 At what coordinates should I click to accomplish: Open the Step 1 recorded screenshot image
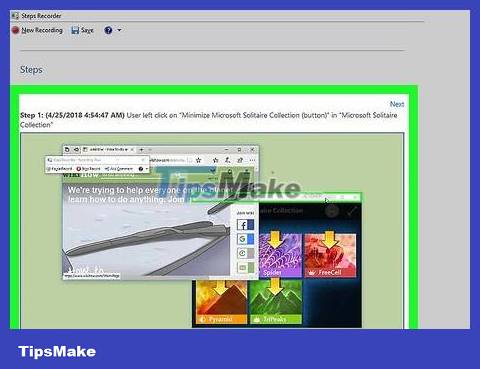212,230
